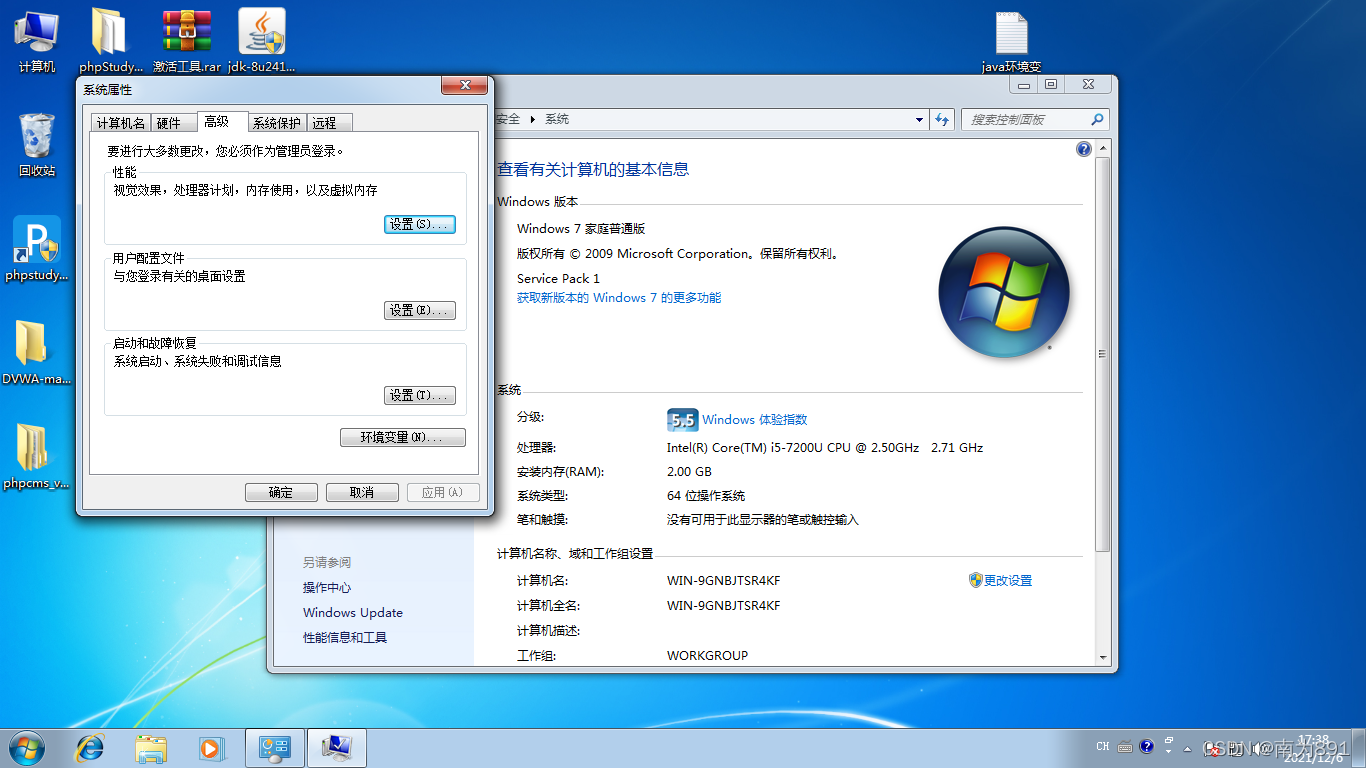Screen dimensions: 1366x768
Task: Click the CH language indicator
Action: (x=1103, y=747)
